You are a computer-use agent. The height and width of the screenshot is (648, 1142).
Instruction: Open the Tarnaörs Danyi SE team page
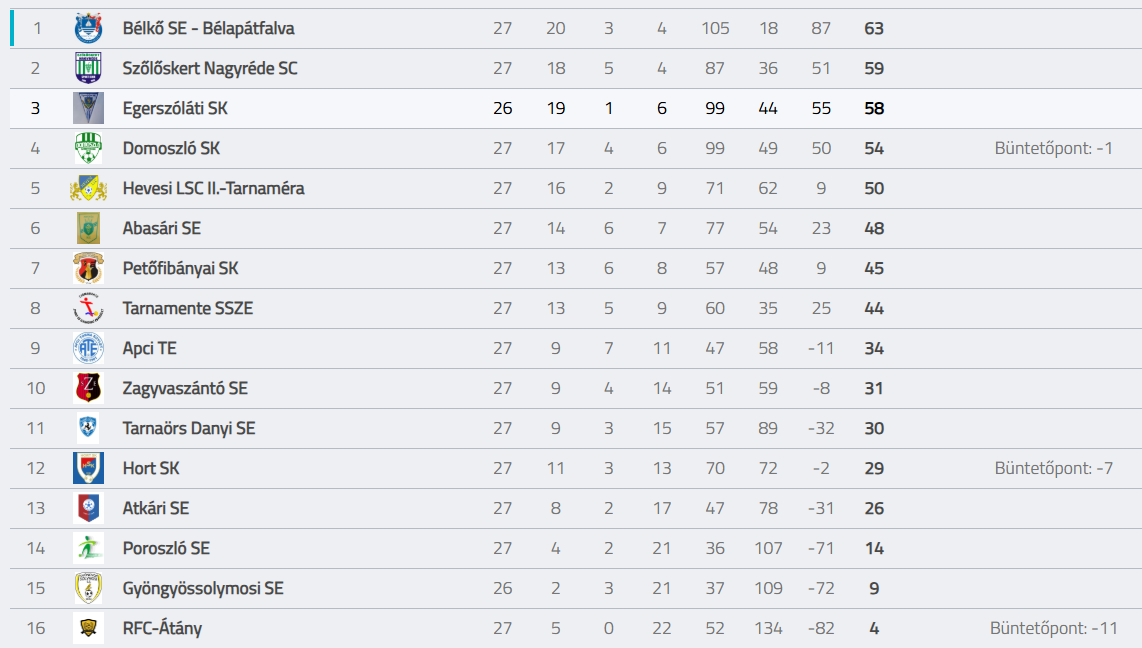pos(189,428)
